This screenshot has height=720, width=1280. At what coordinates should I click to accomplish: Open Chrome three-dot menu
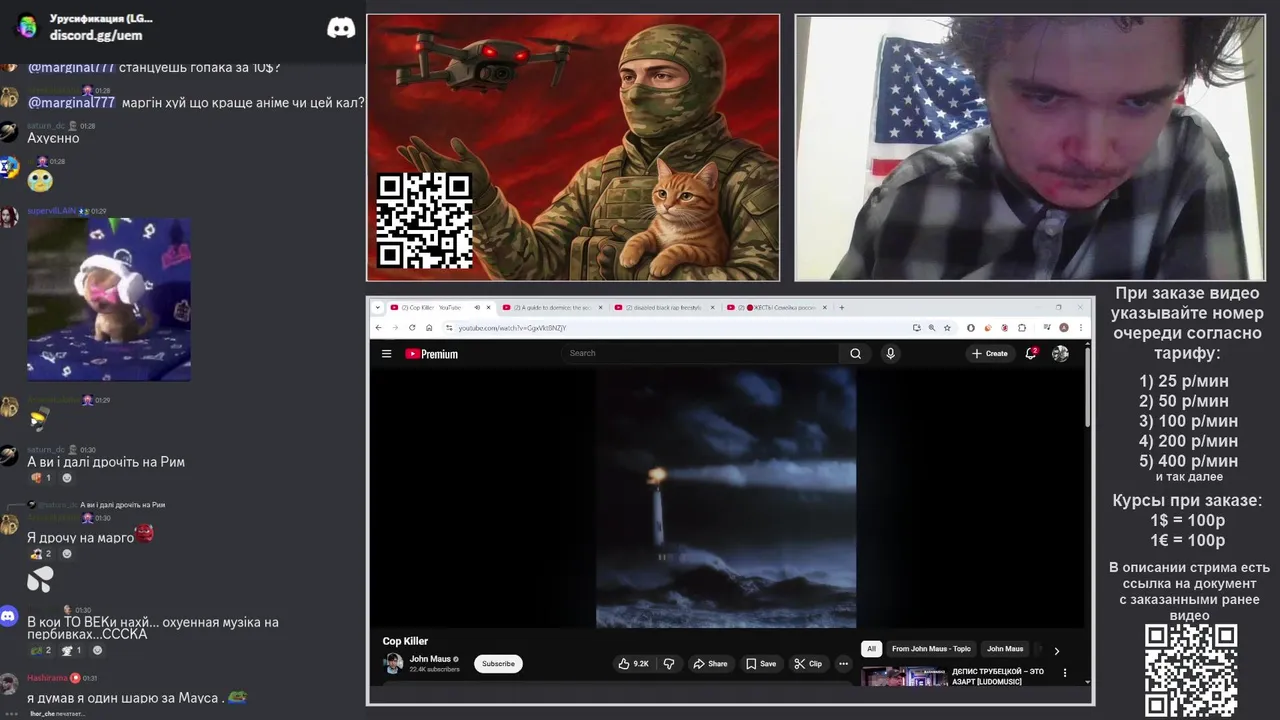pos(1079,328)
